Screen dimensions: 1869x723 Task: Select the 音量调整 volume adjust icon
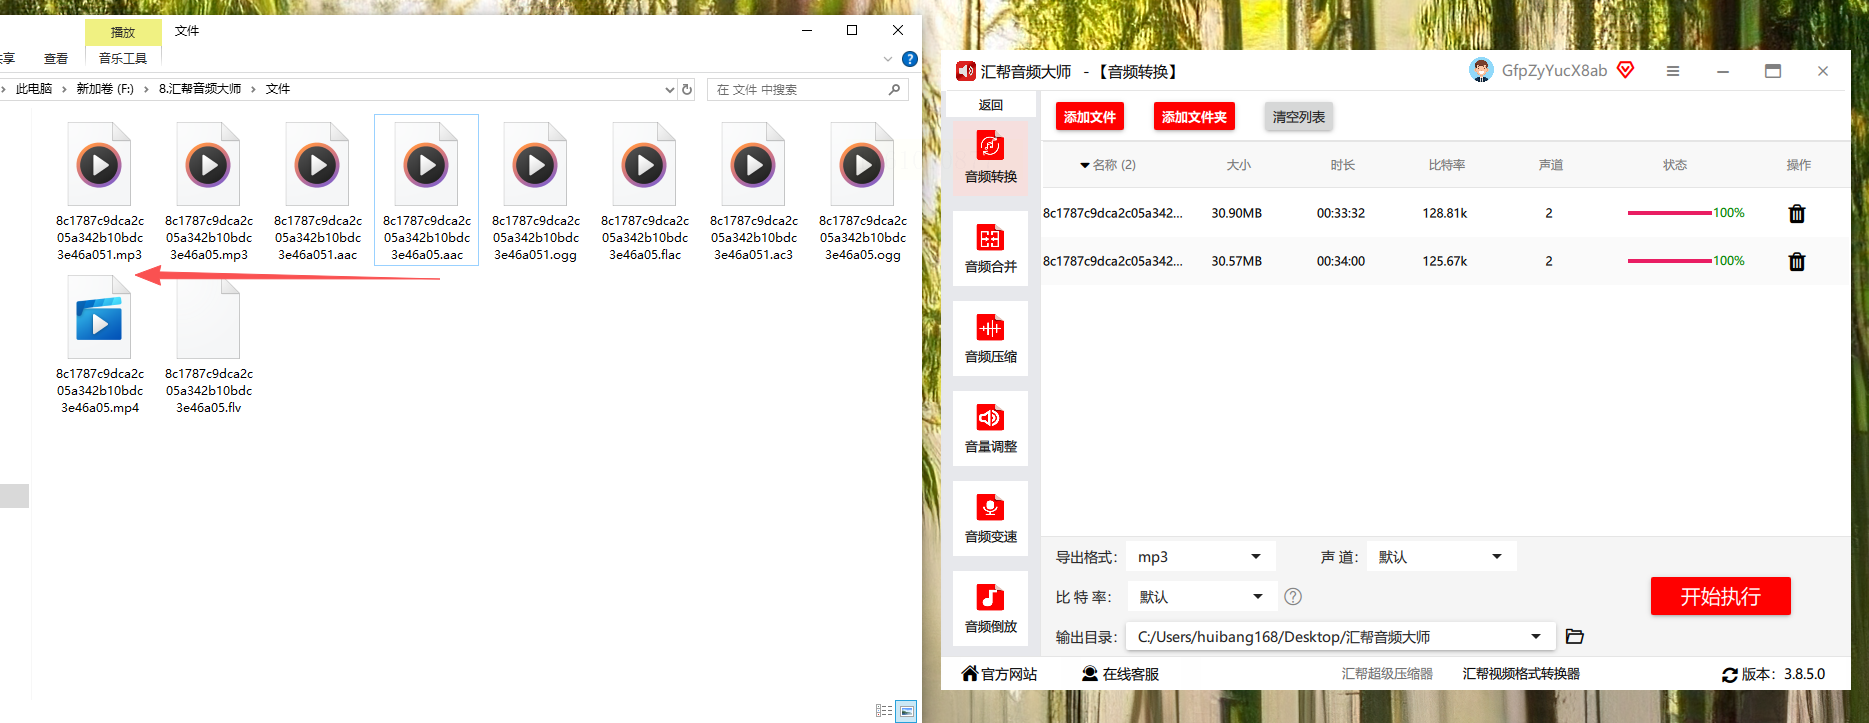click(x=990, y=427)
